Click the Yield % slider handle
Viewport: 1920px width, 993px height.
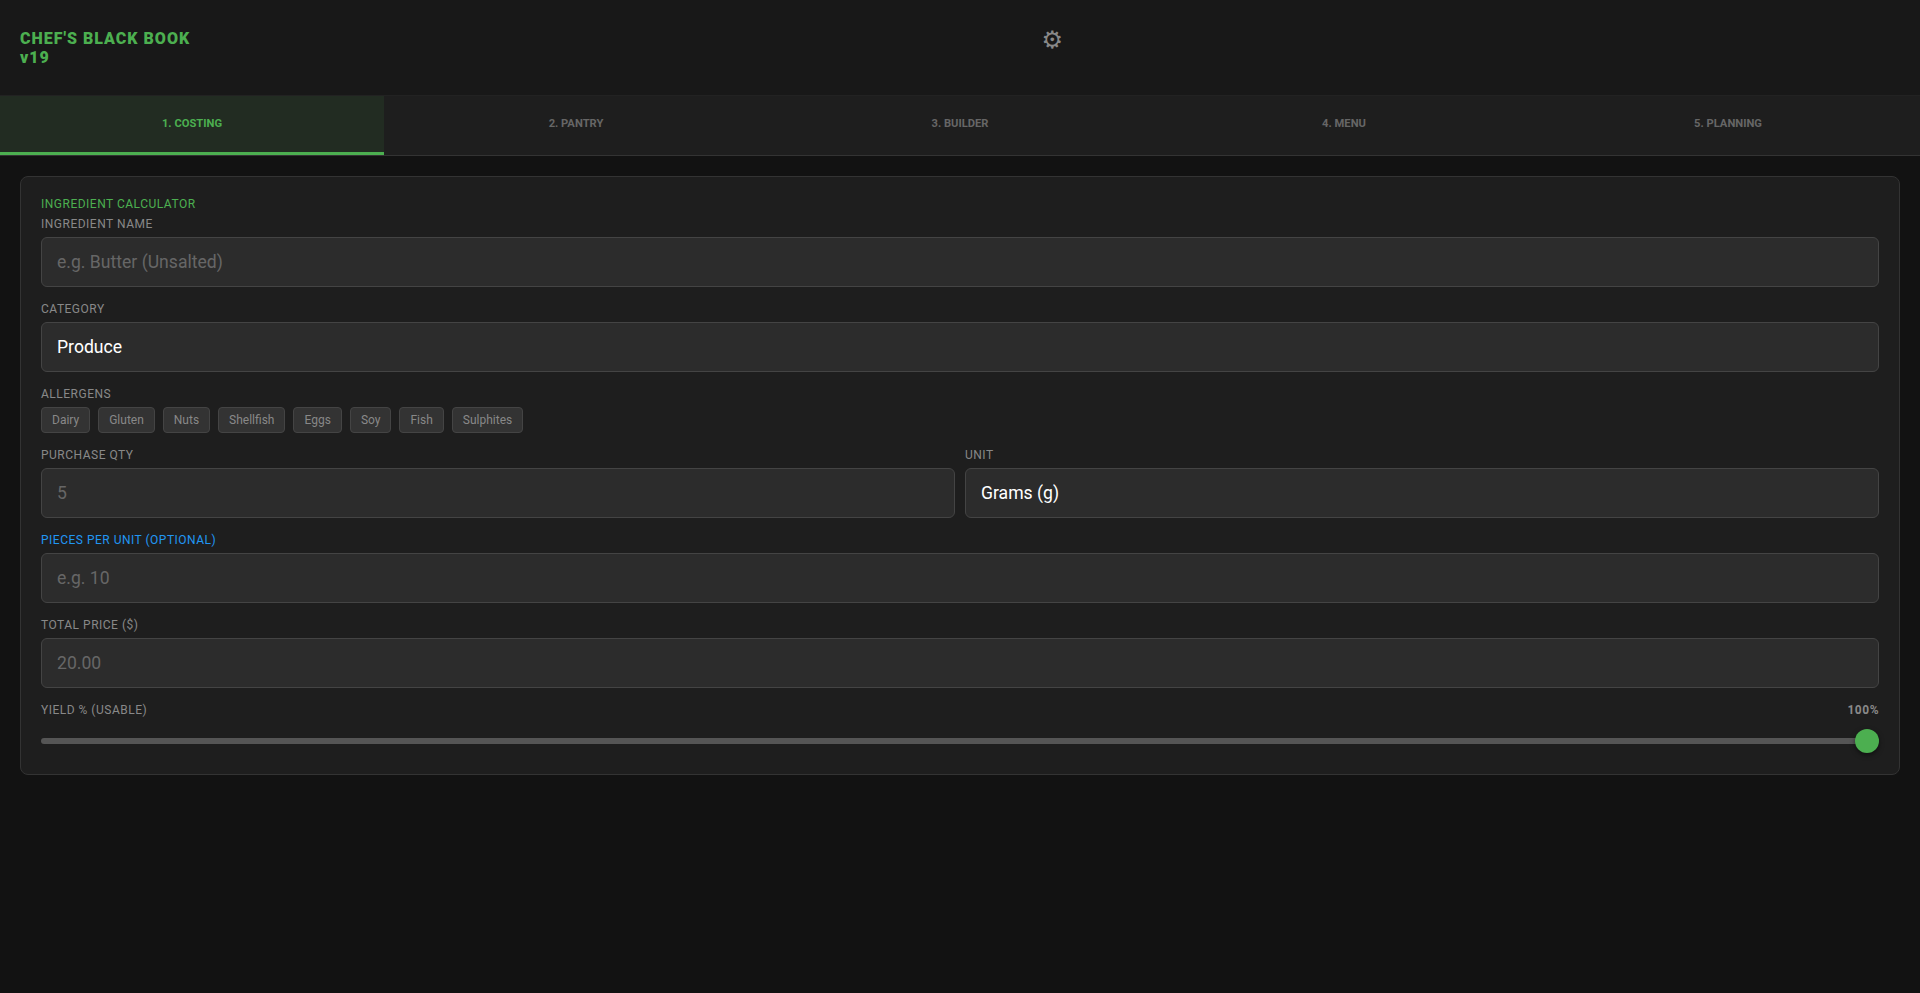(x=1866, y=741)
